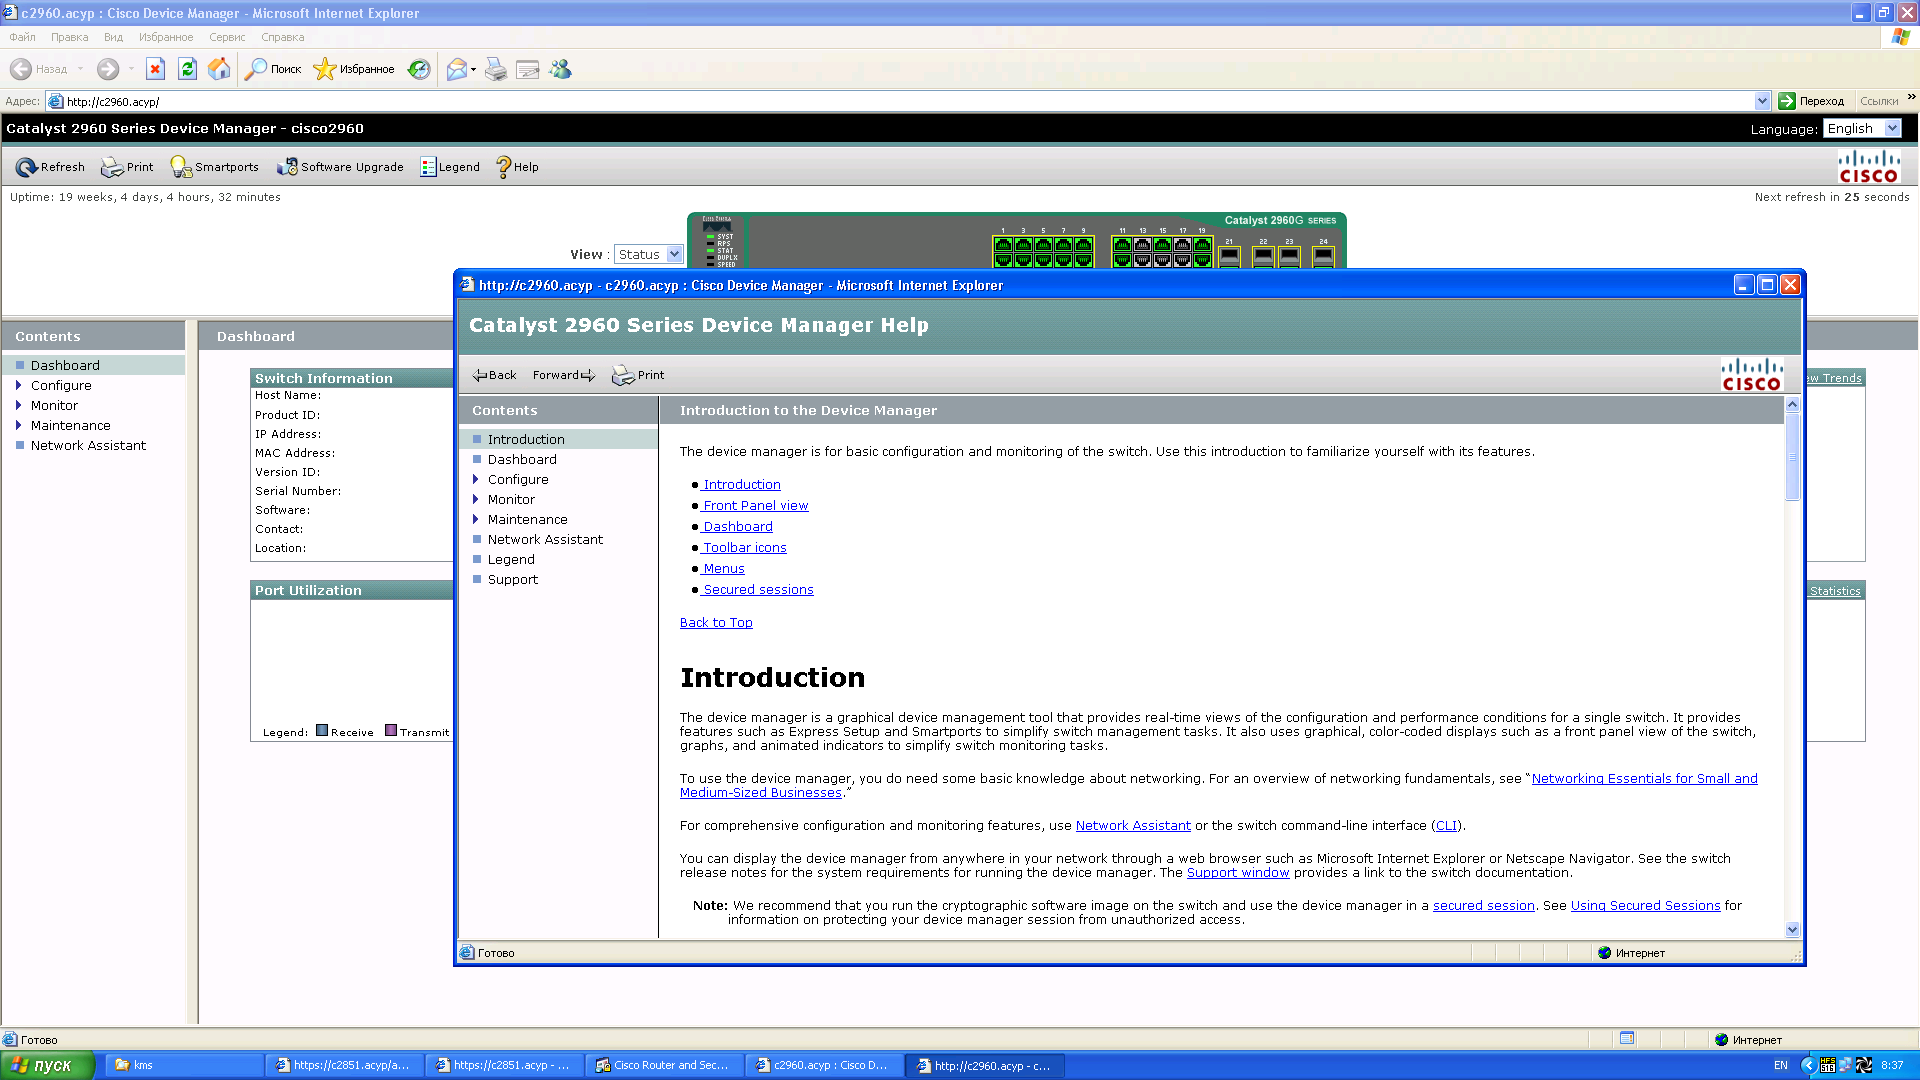Go to the IE Home page icon
The width and height of the screenshot is (1920, 1080).
(219, 69)
